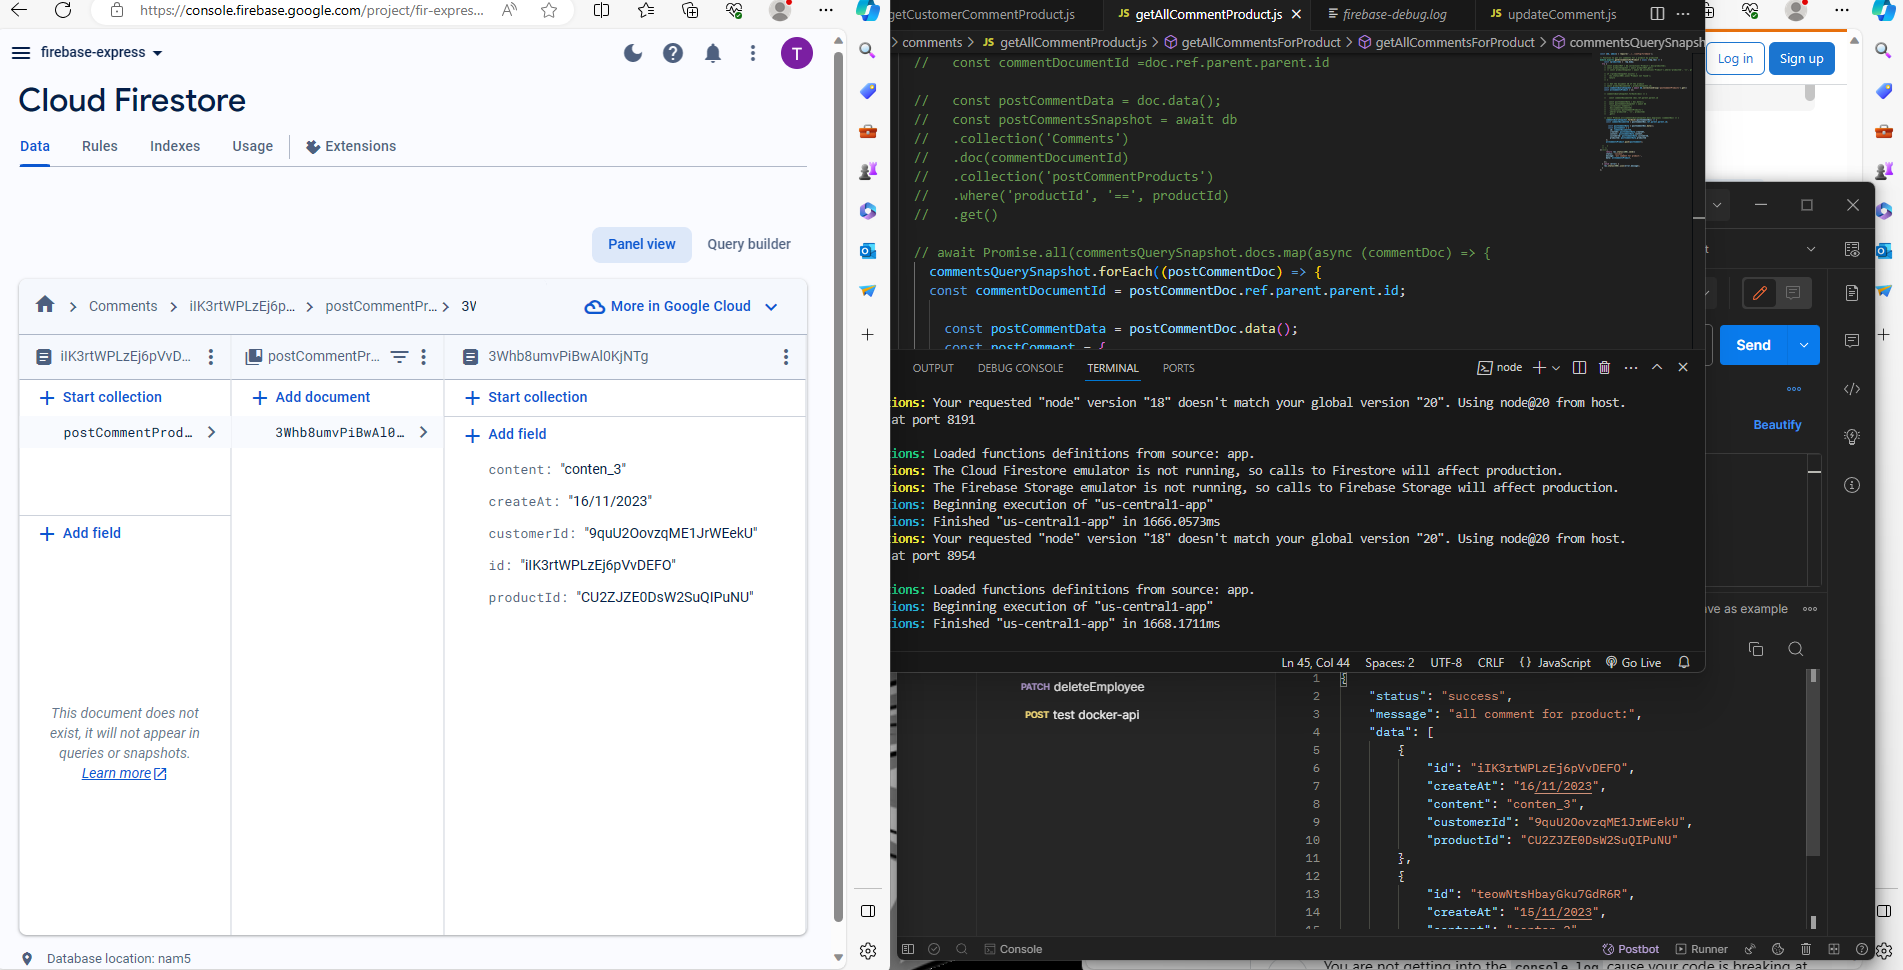
Task: Select Panel view mode
Action: (641, 244)
